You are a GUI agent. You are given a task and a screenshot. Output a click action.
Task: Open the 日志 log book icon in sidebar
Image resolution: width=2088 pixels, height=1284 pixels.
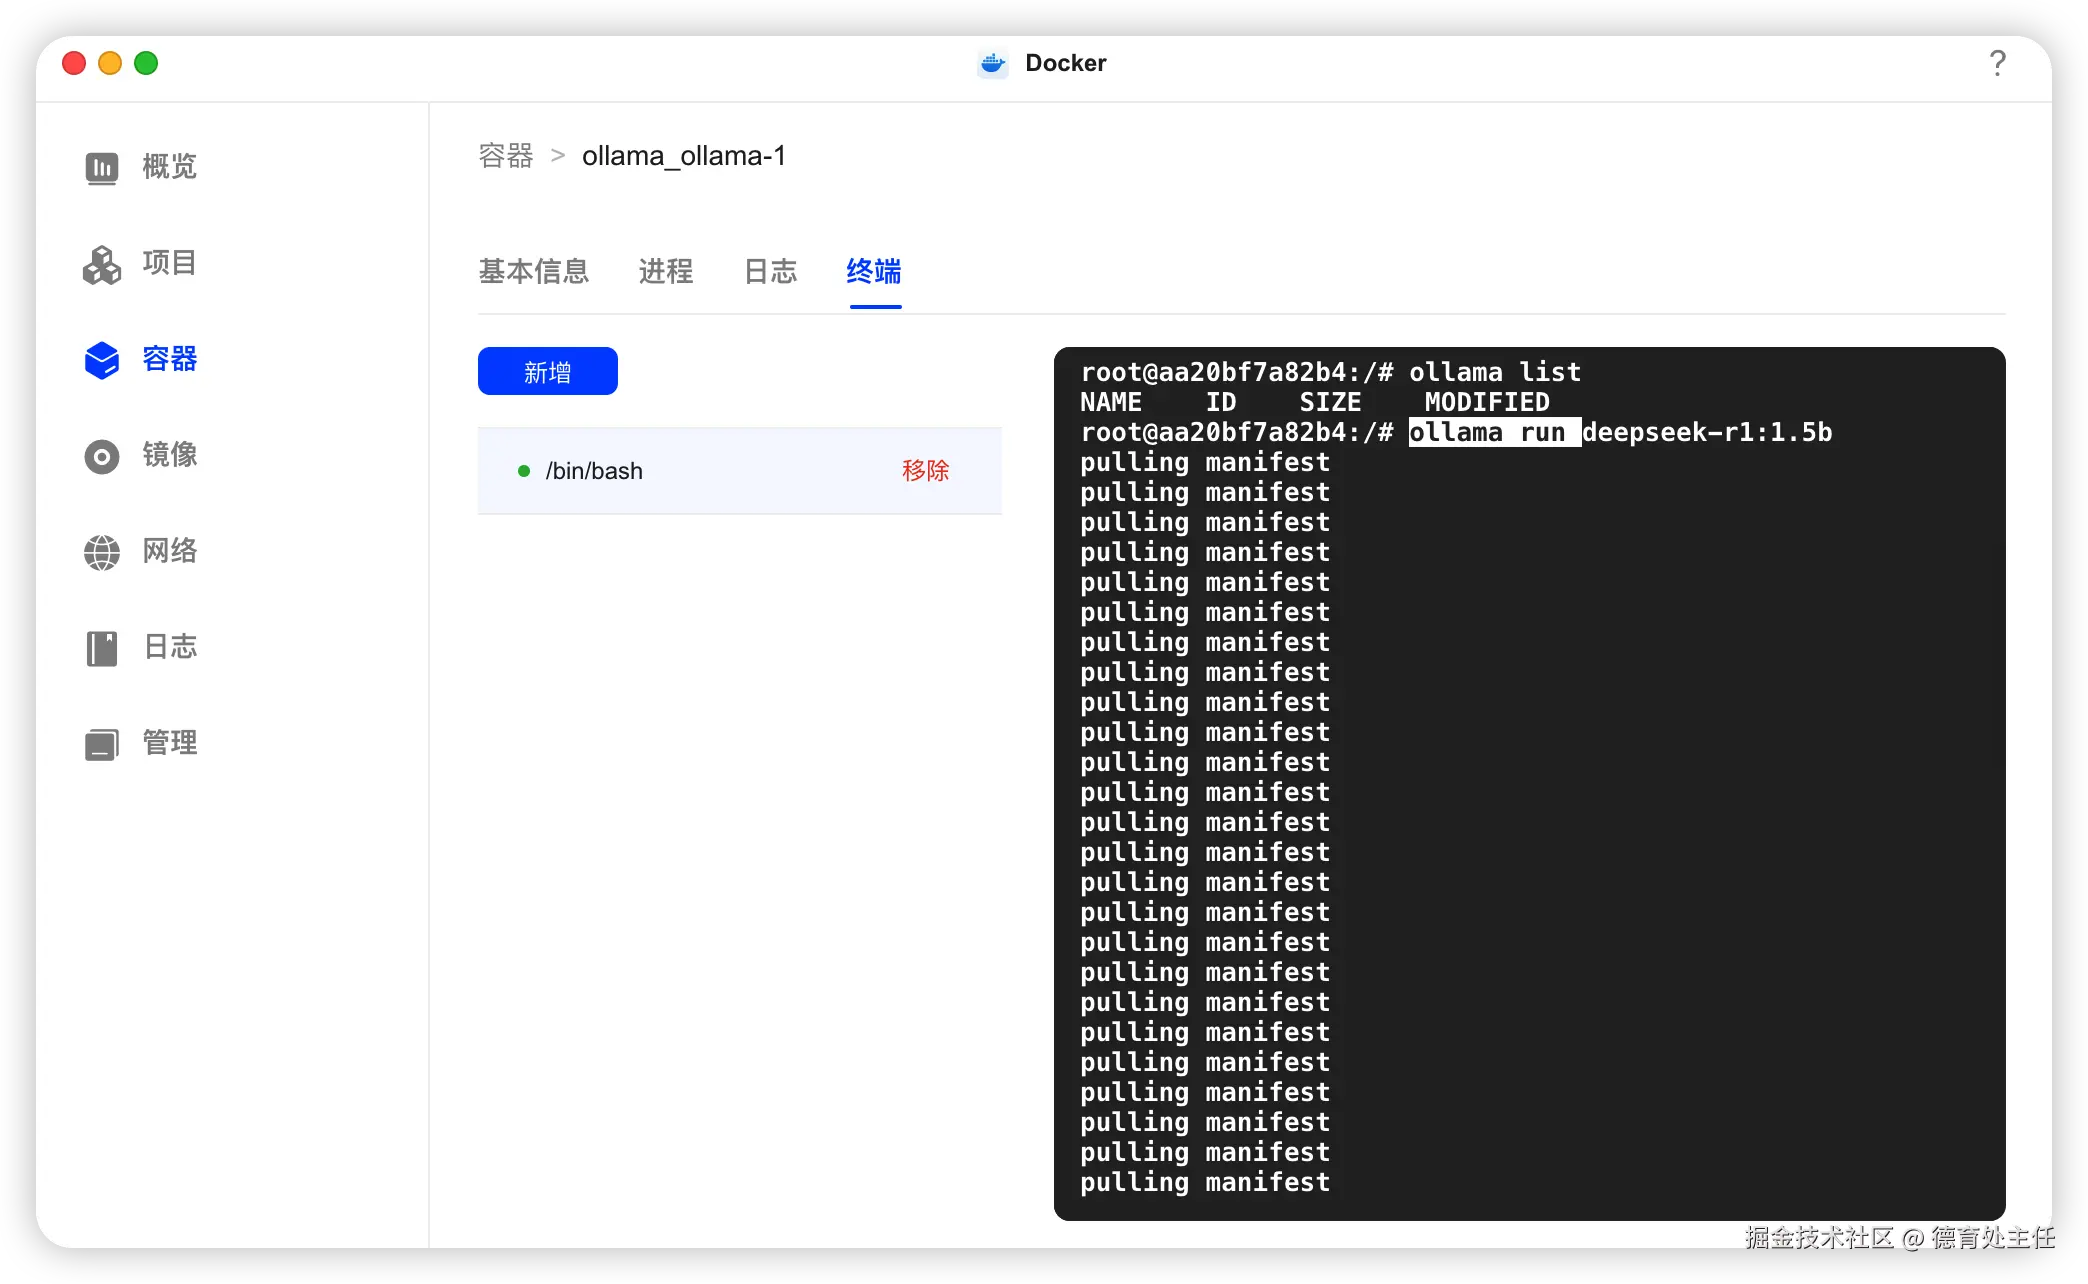(101, 648)
